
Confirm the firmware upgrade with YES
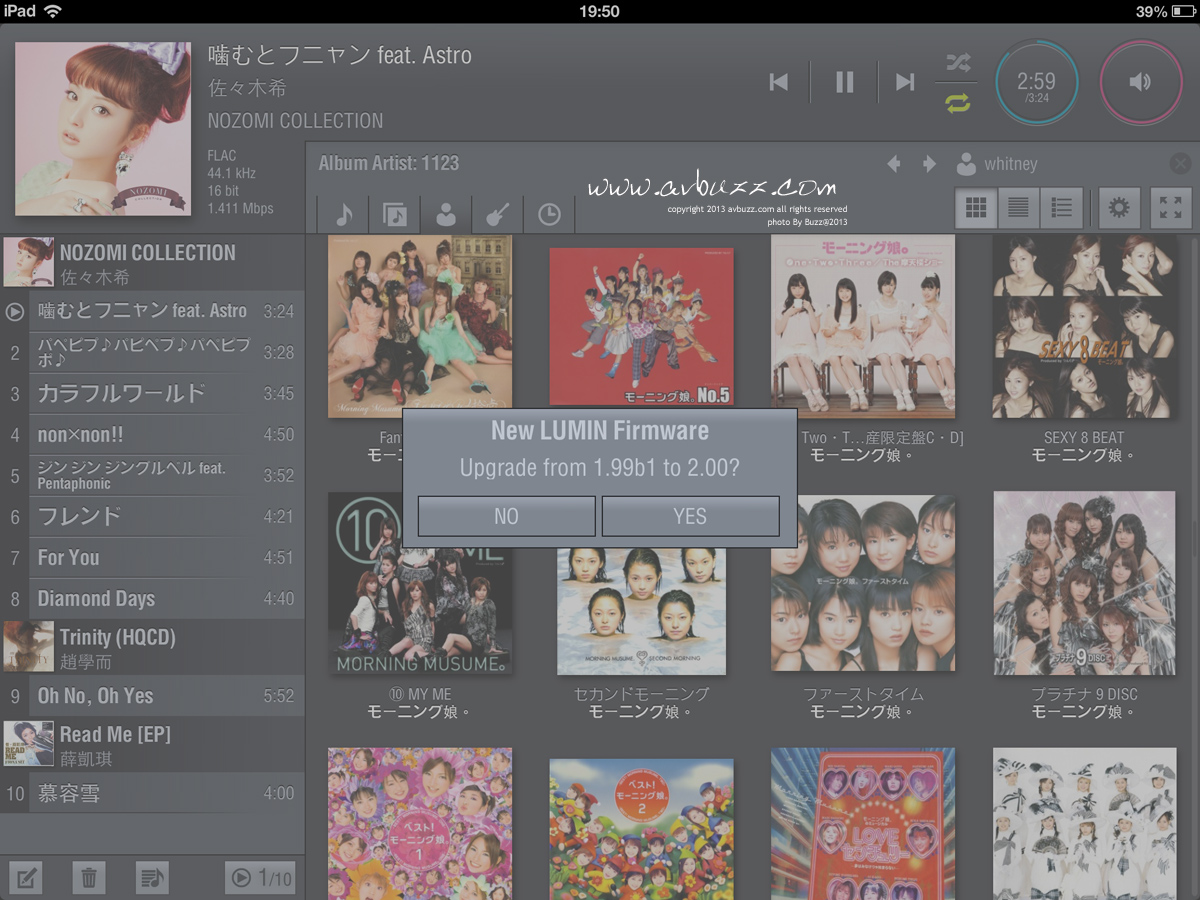tap(690, 516)
